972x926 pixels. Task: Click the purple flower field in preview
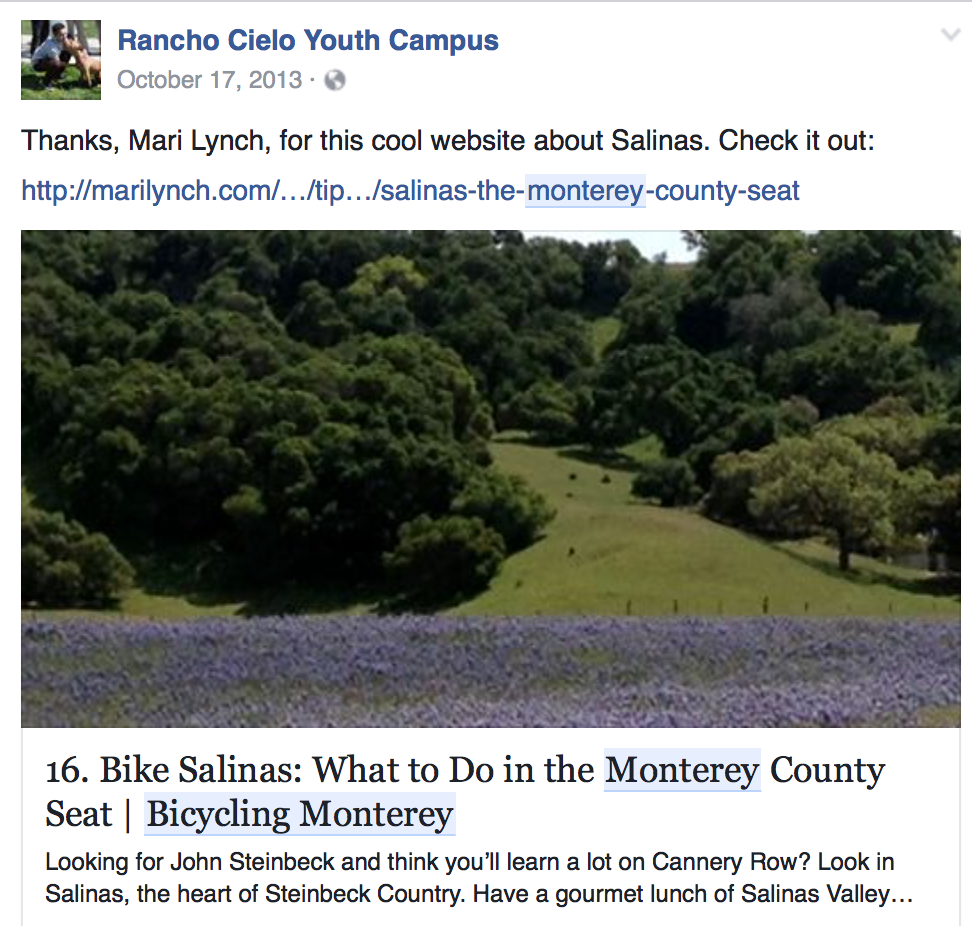click(490, 670)
